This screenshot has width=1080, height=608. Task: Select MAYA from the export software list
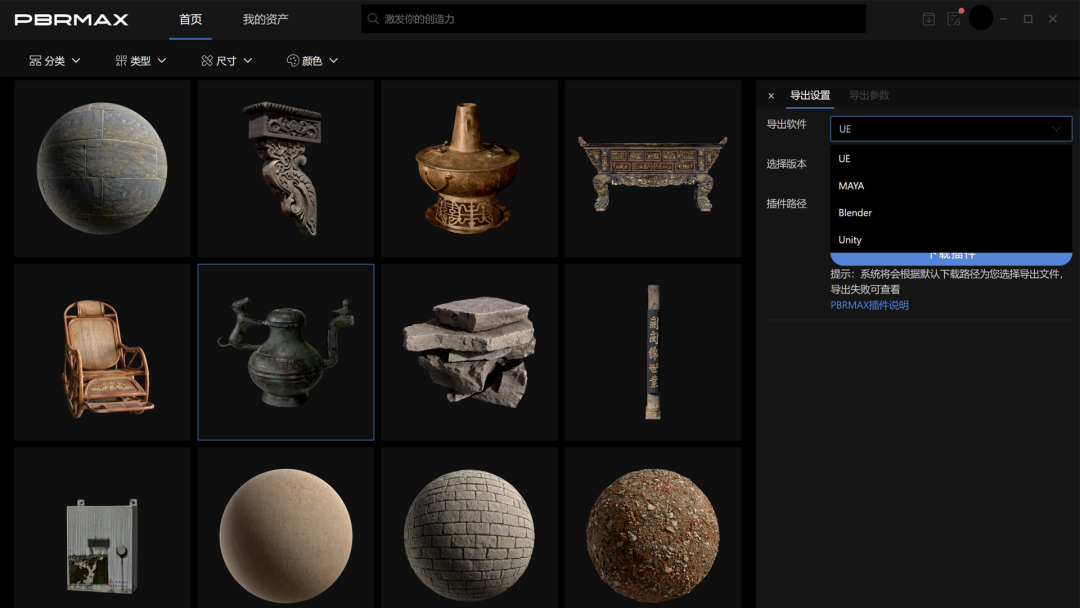click(x=851, y=186)
